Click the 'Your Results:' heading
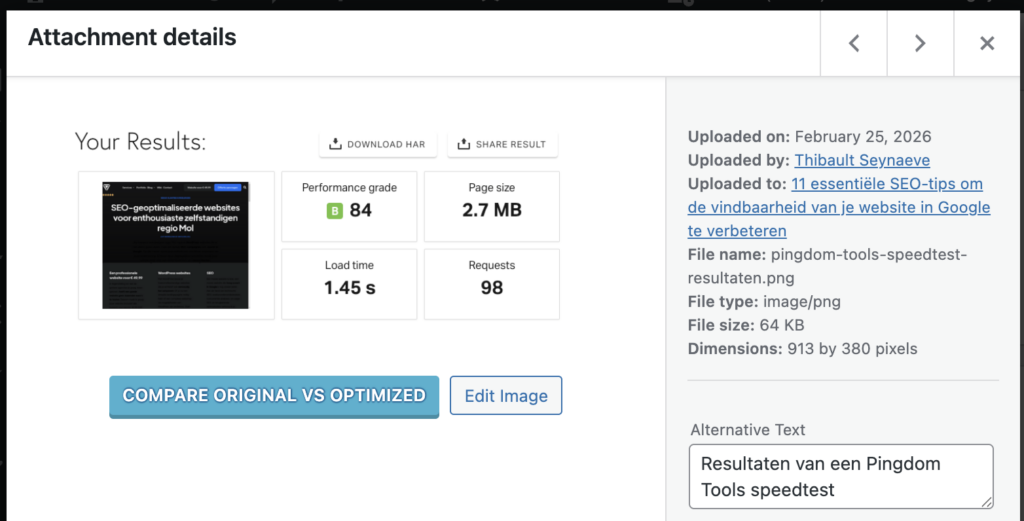This screenshot has width=1024, height=521. coord(140,142)
